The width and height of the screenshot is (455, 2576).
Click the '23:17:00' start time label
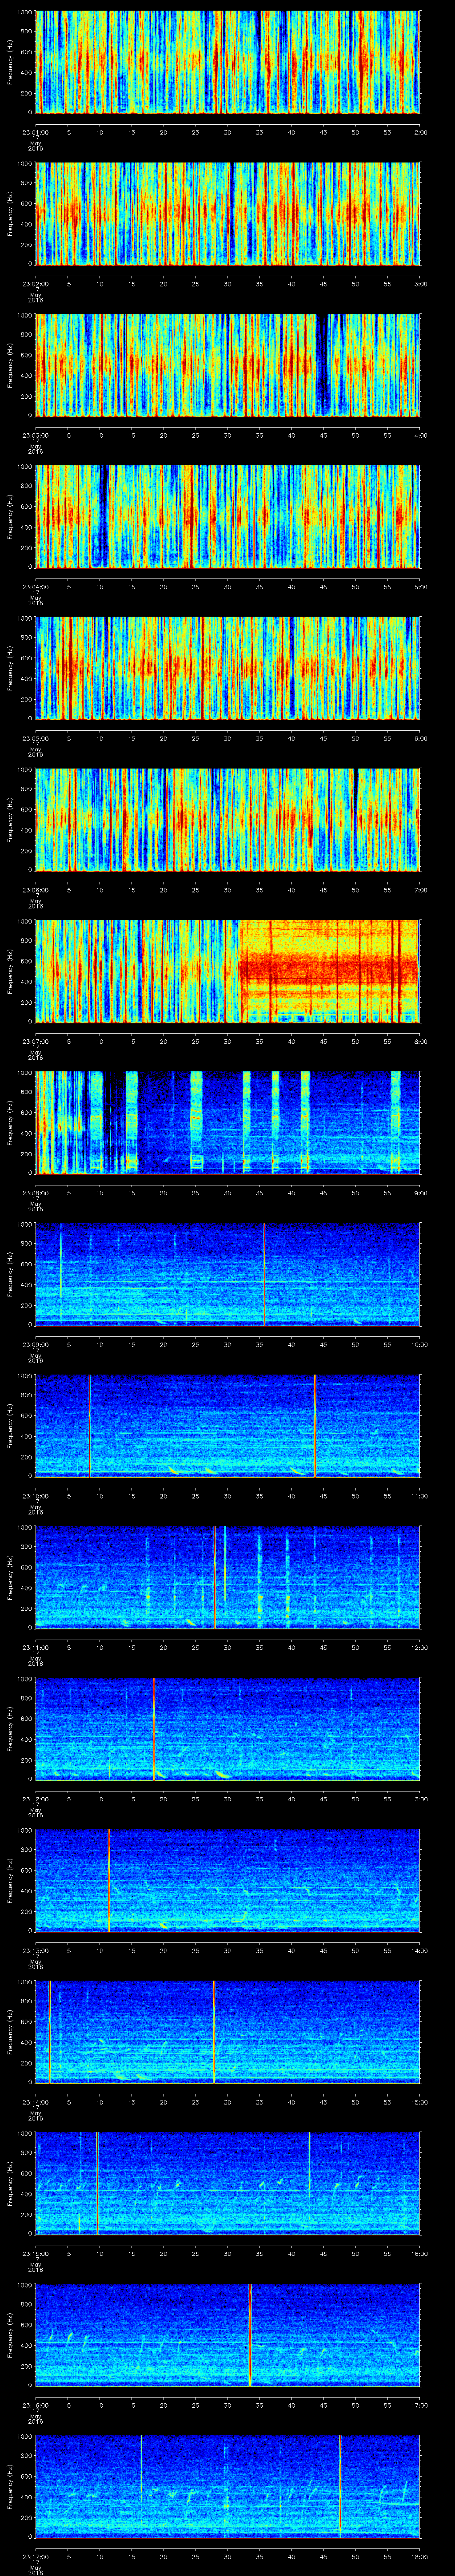[36, 2556]
